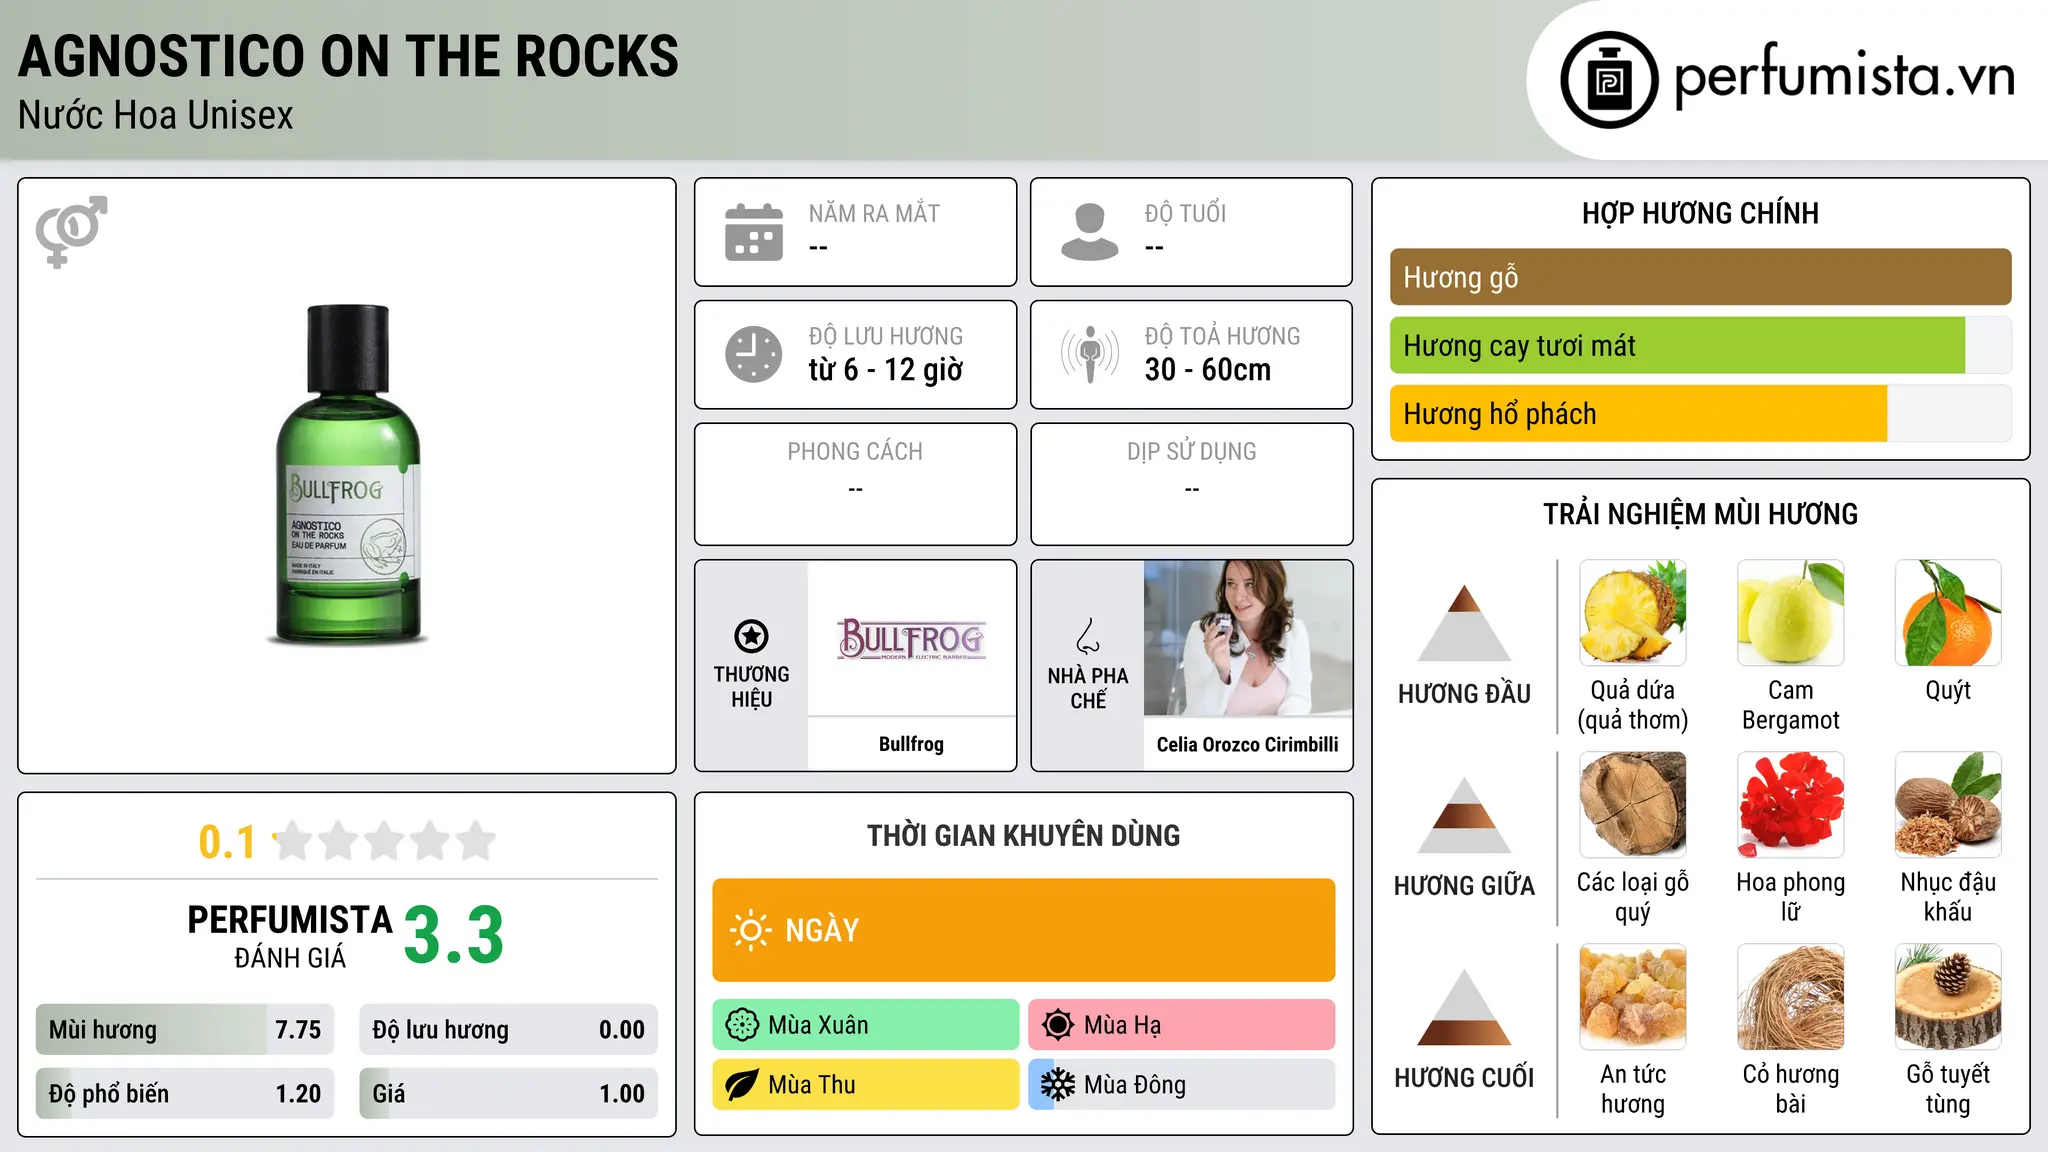Click the Mùi hương 7.75 score bar
This screenshot has width=2048, height=1152.
click(x=185, y=1029)
